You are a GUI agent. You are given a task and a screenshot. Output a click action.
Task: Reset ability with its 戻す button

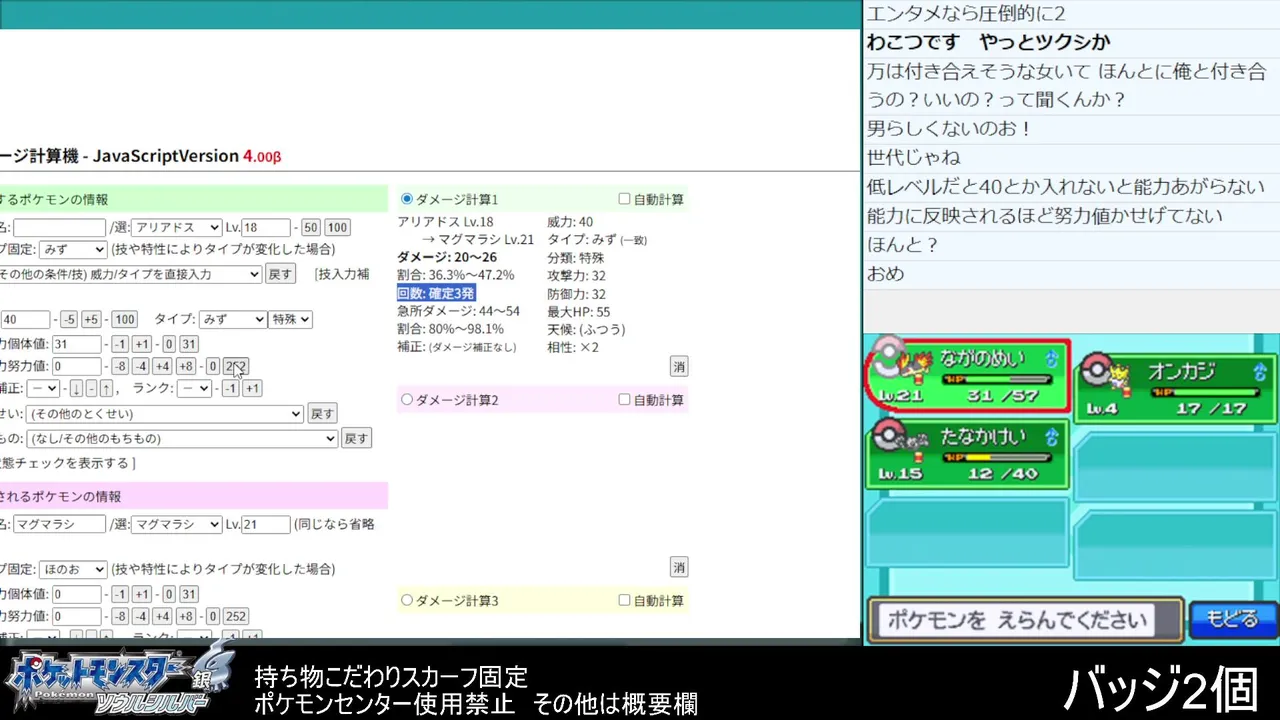322,414
